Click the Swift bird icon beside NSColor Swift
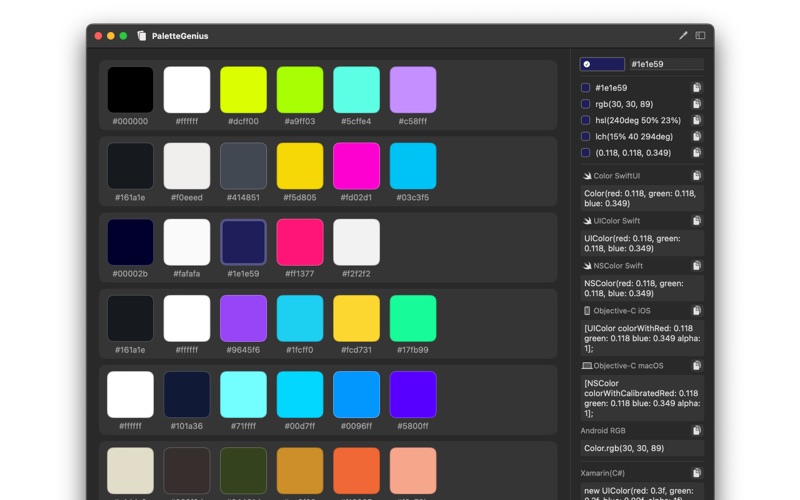 (587, 265)
